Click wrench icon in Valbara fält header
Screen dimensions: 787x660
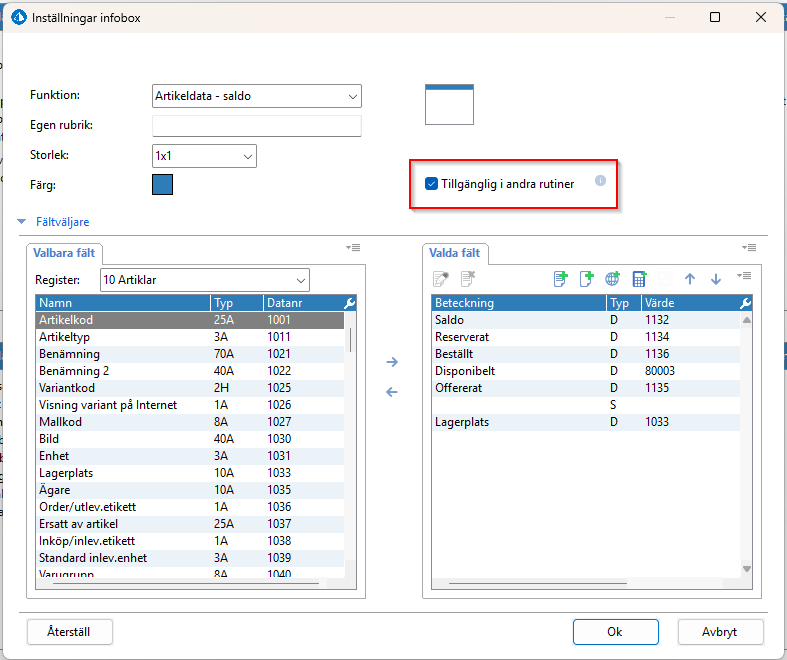(x=349, y=303)
